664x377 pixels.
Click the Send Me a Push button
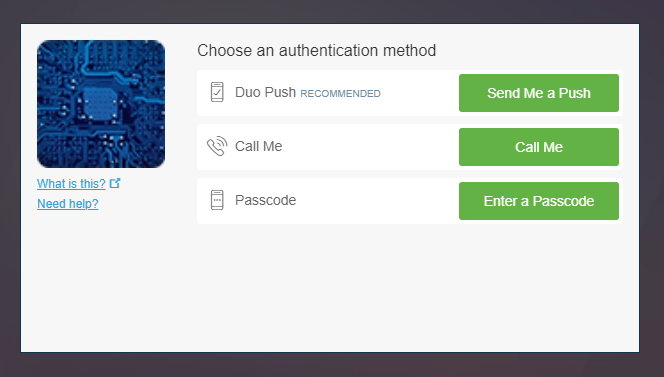[539, 93]
